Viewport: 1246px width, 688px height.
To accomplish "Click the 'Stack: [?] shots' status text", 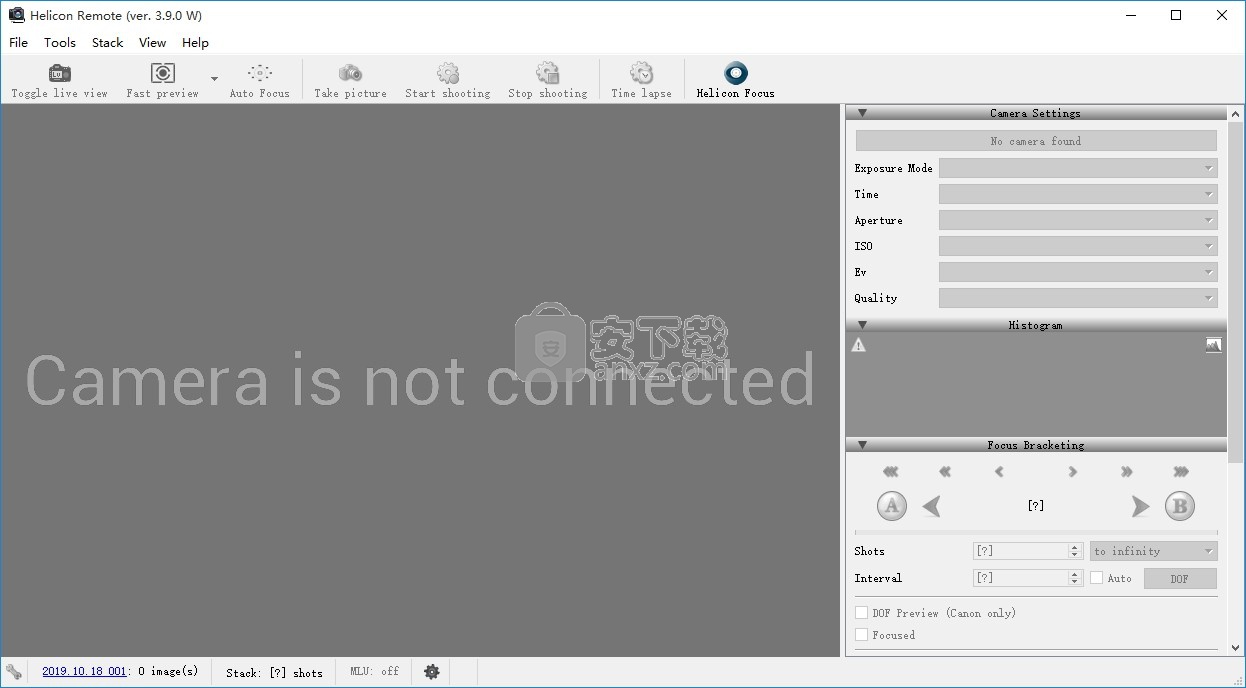I will (274, 672).
